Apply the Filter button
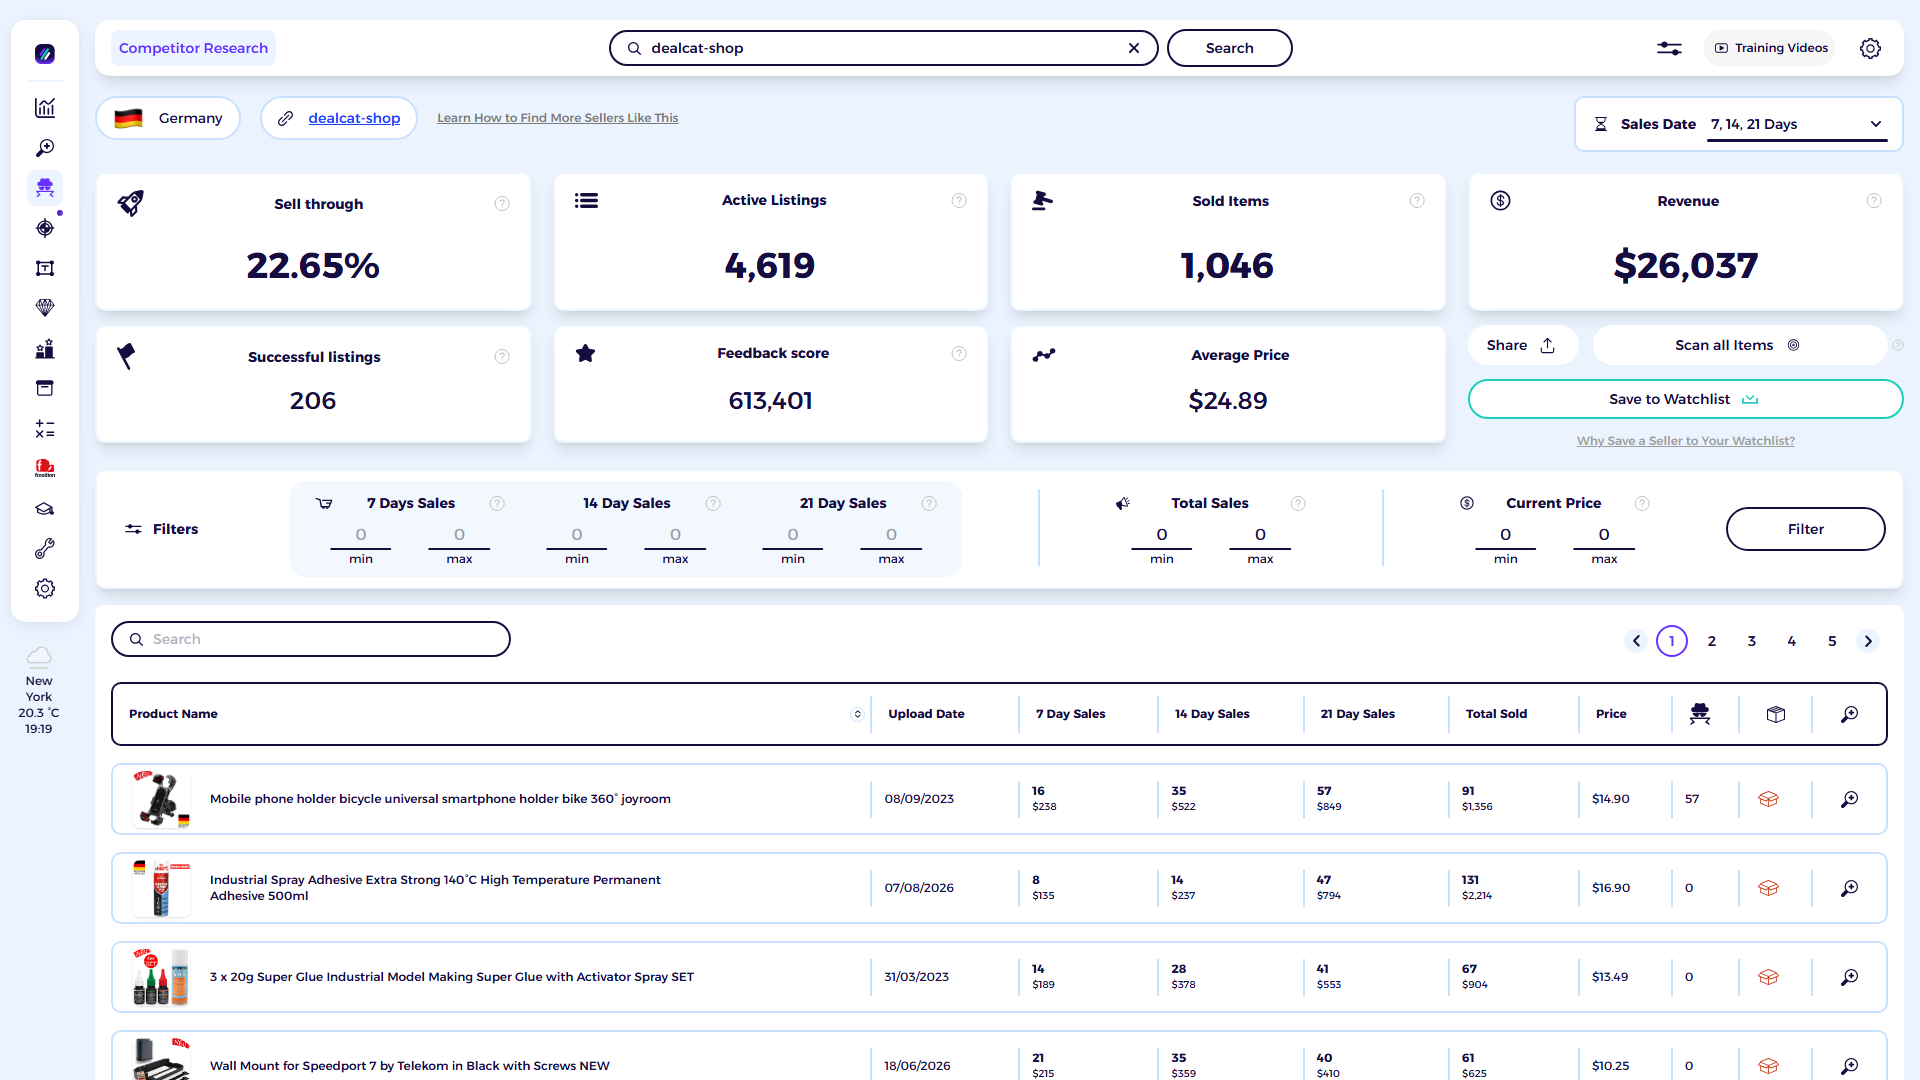 pyautogui.click(x=1805, y=529)
